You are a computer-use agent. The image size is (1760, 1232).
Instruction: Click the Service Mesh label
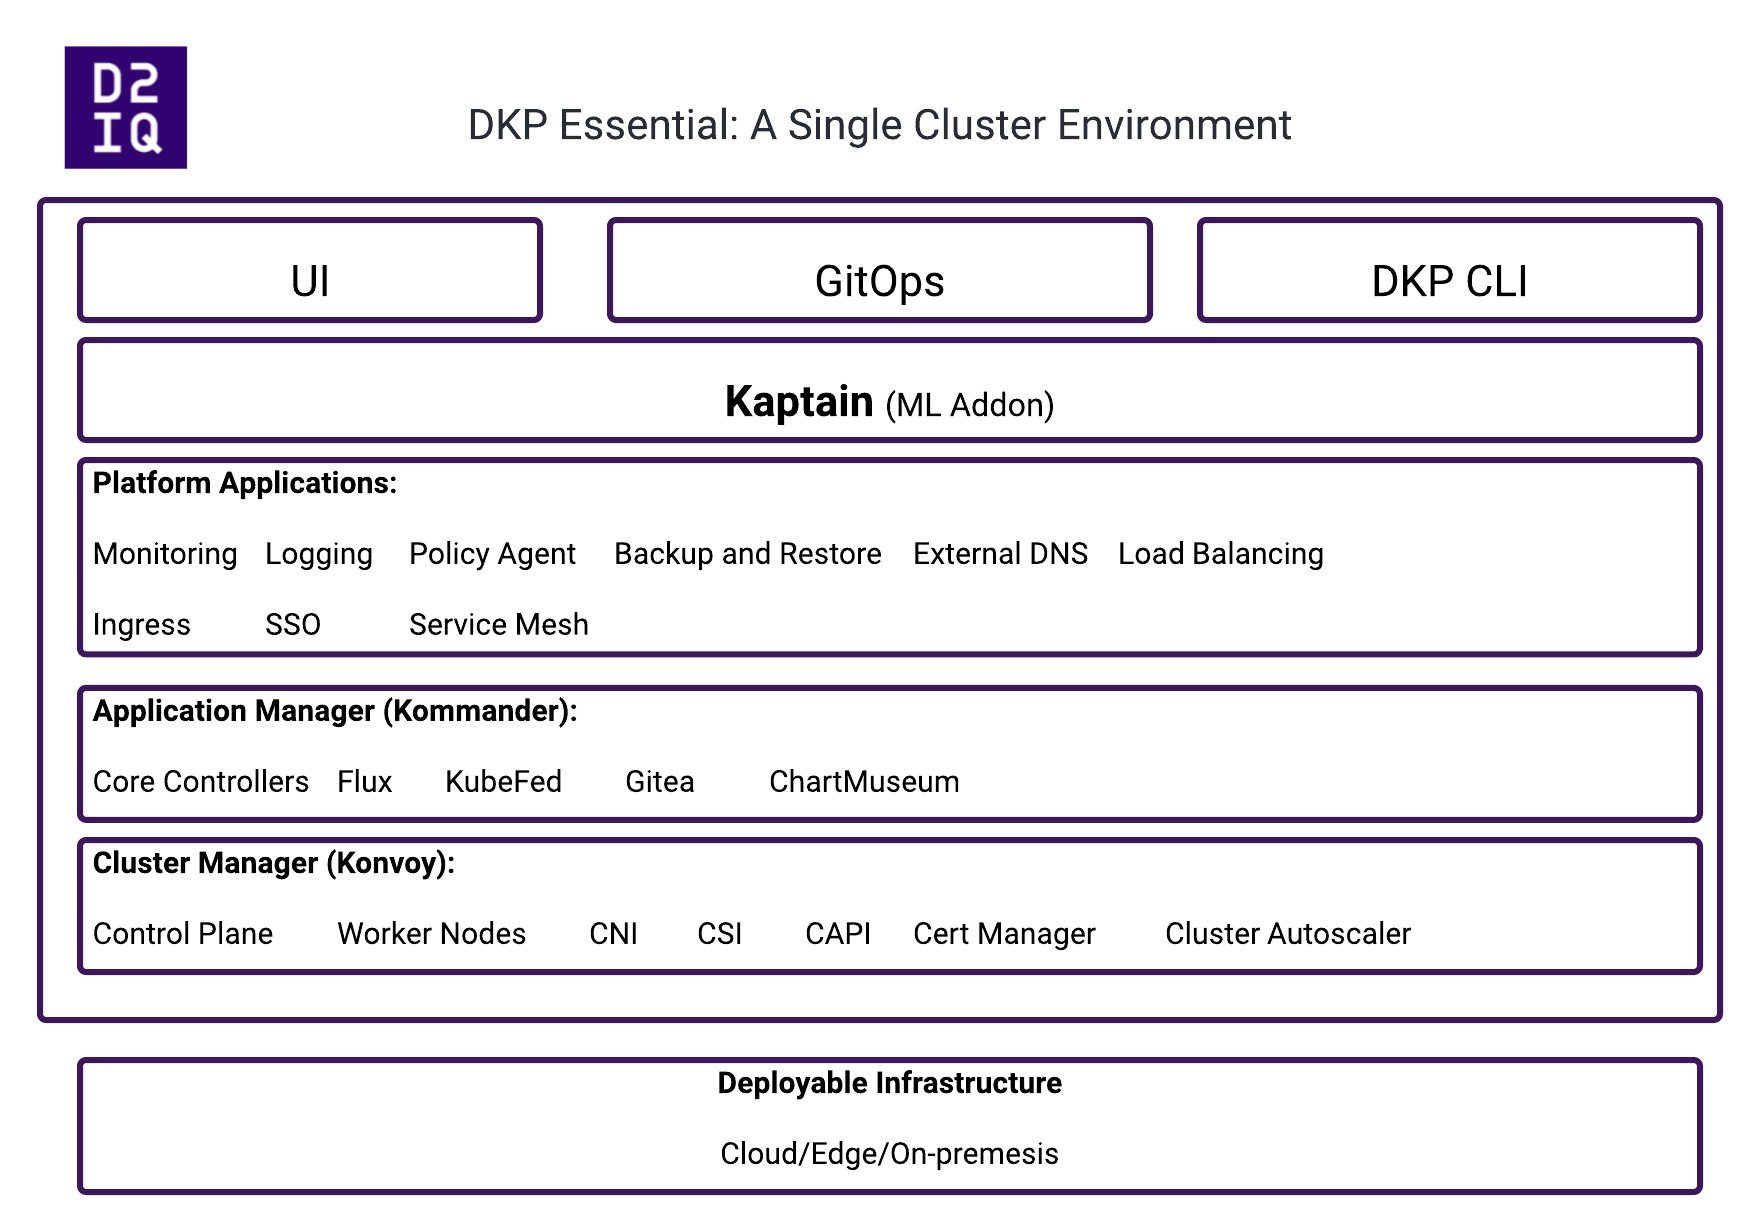(x=499, y=625)
